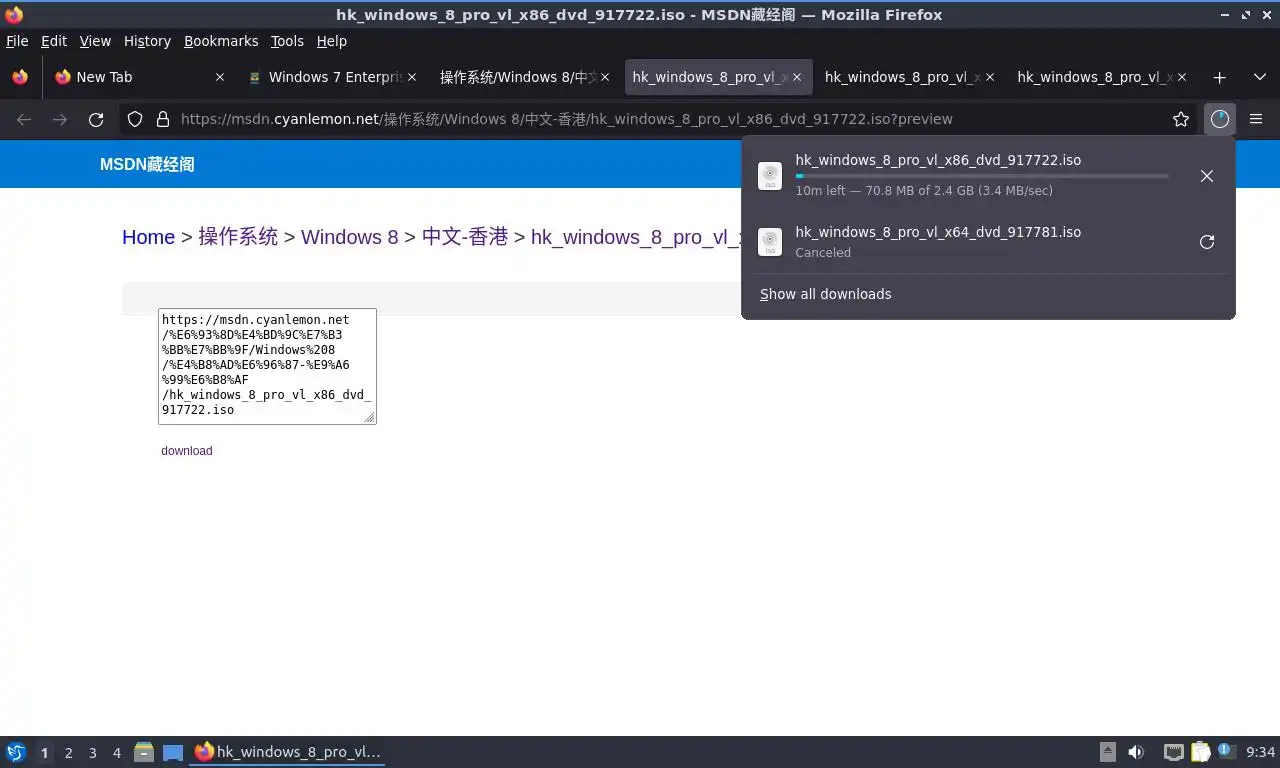Go back one page
The width and height of the screenshot is (1280, 768).
24,119
